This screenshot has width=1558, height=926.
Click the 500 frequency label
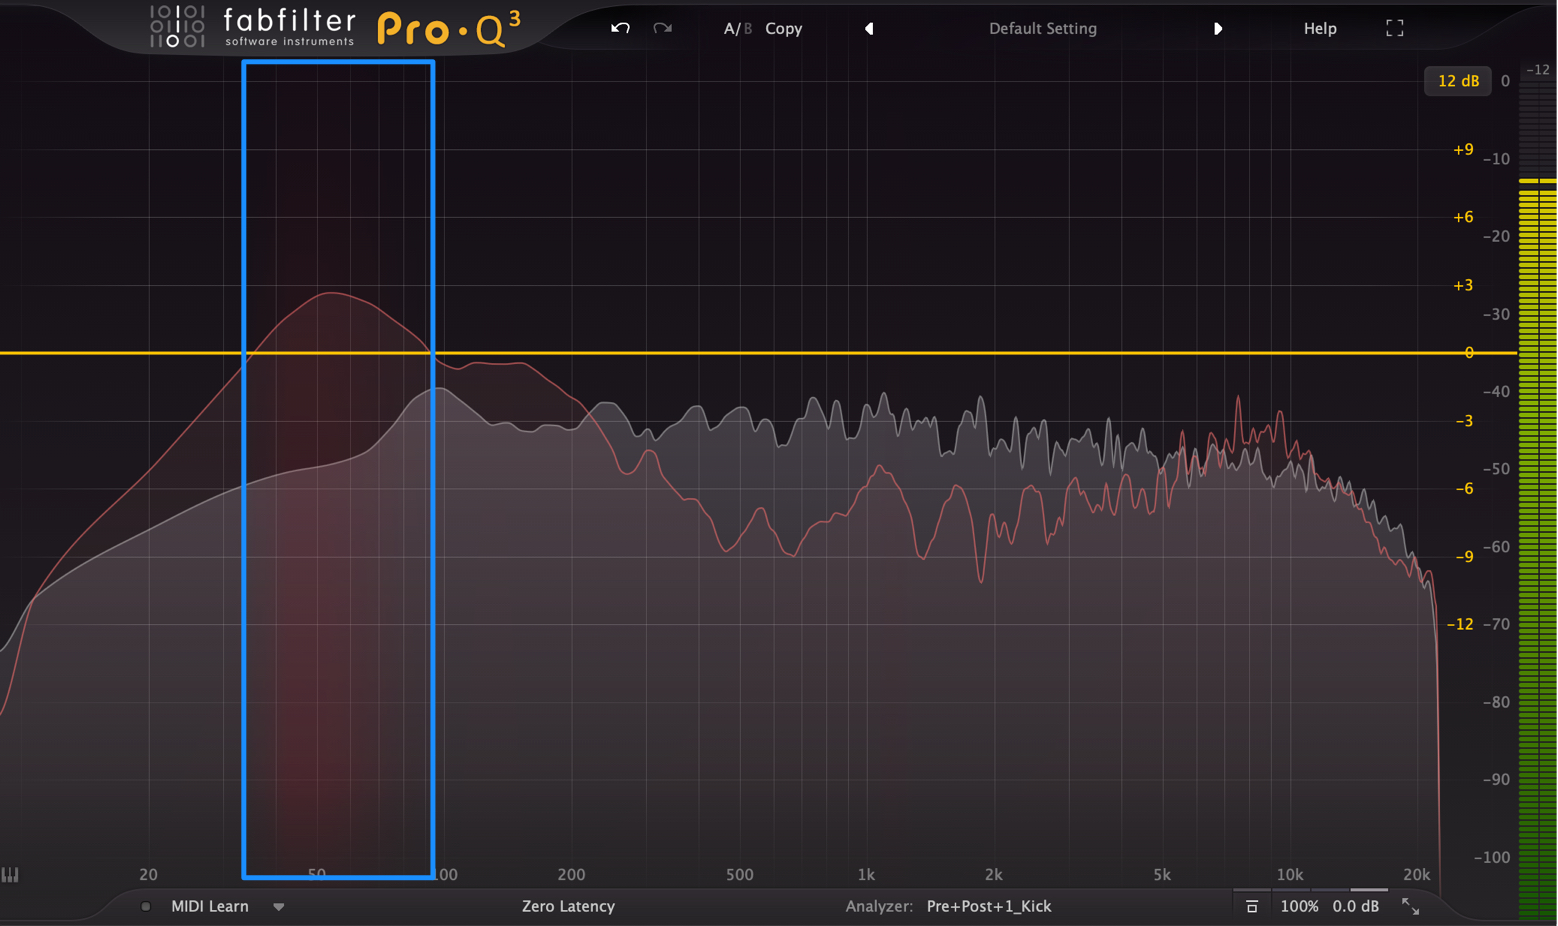(739, 875)
